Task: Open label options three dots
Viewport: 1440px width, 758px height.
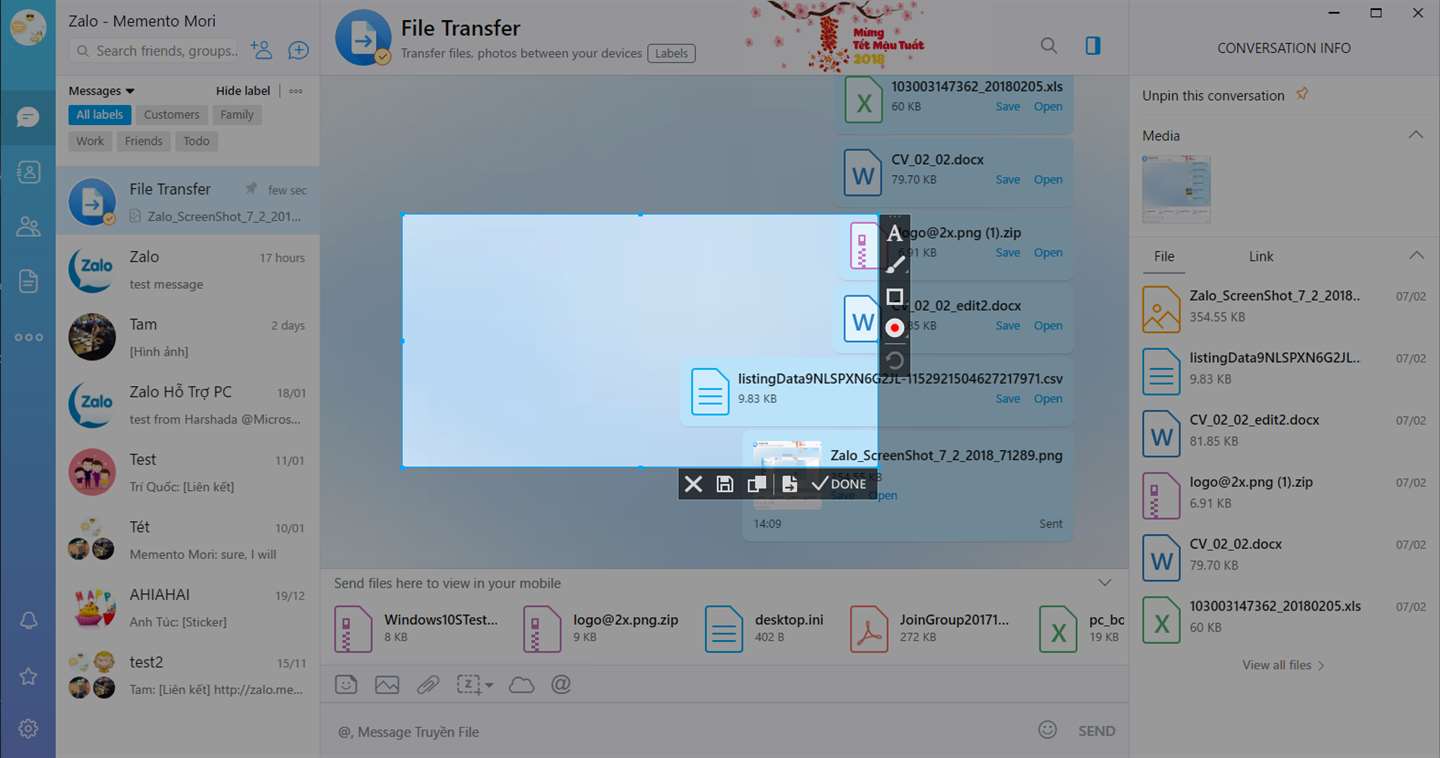Action: [x=295, y=91]
